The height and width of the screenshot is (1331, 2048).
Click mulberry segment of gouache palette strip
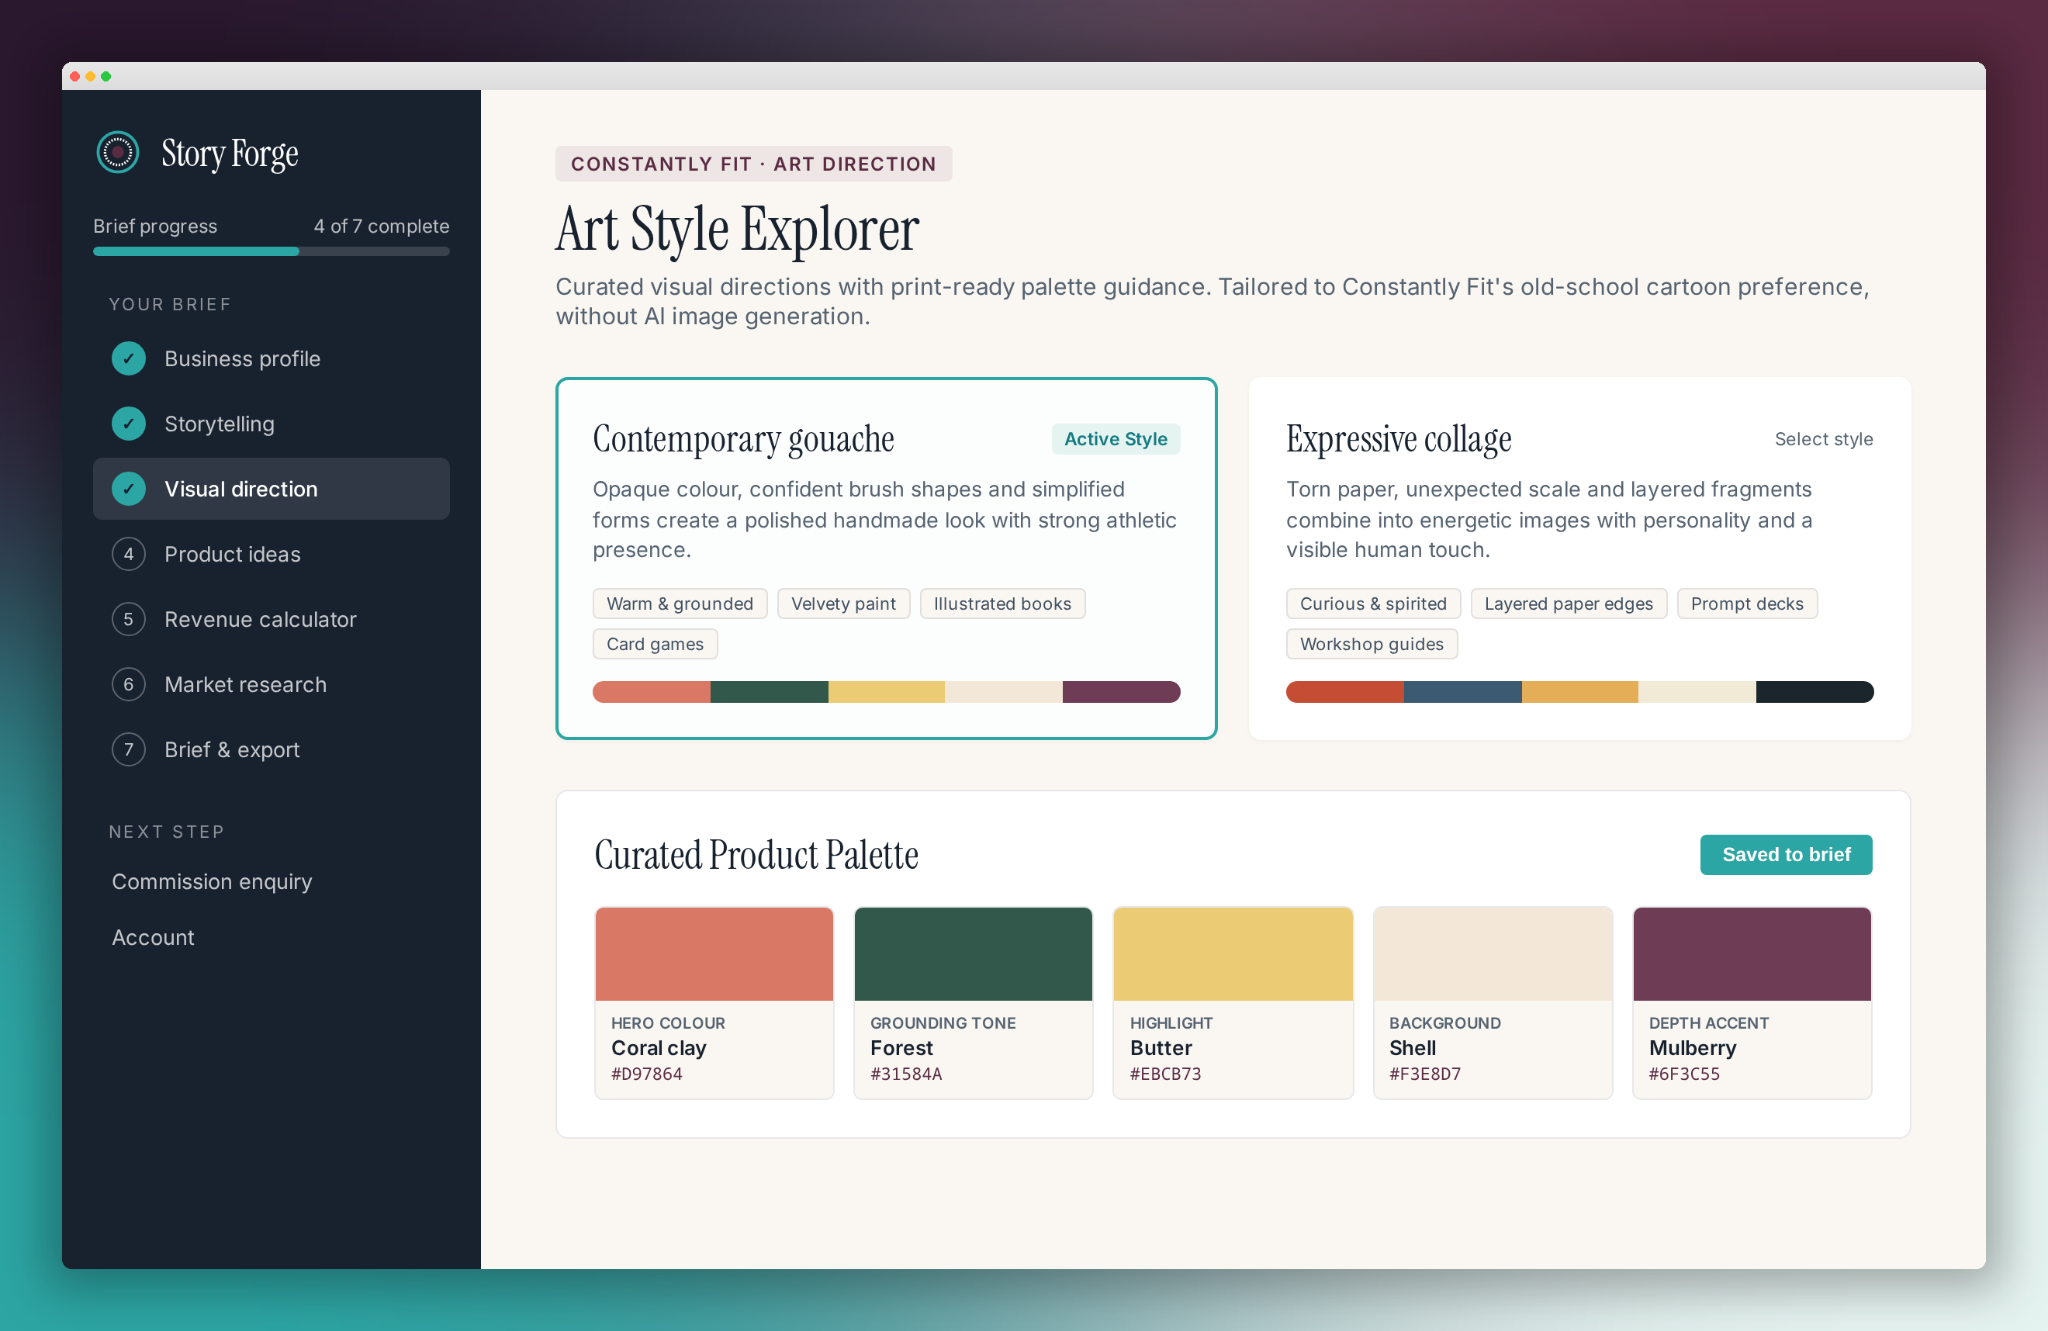[x=1121, y=692]
